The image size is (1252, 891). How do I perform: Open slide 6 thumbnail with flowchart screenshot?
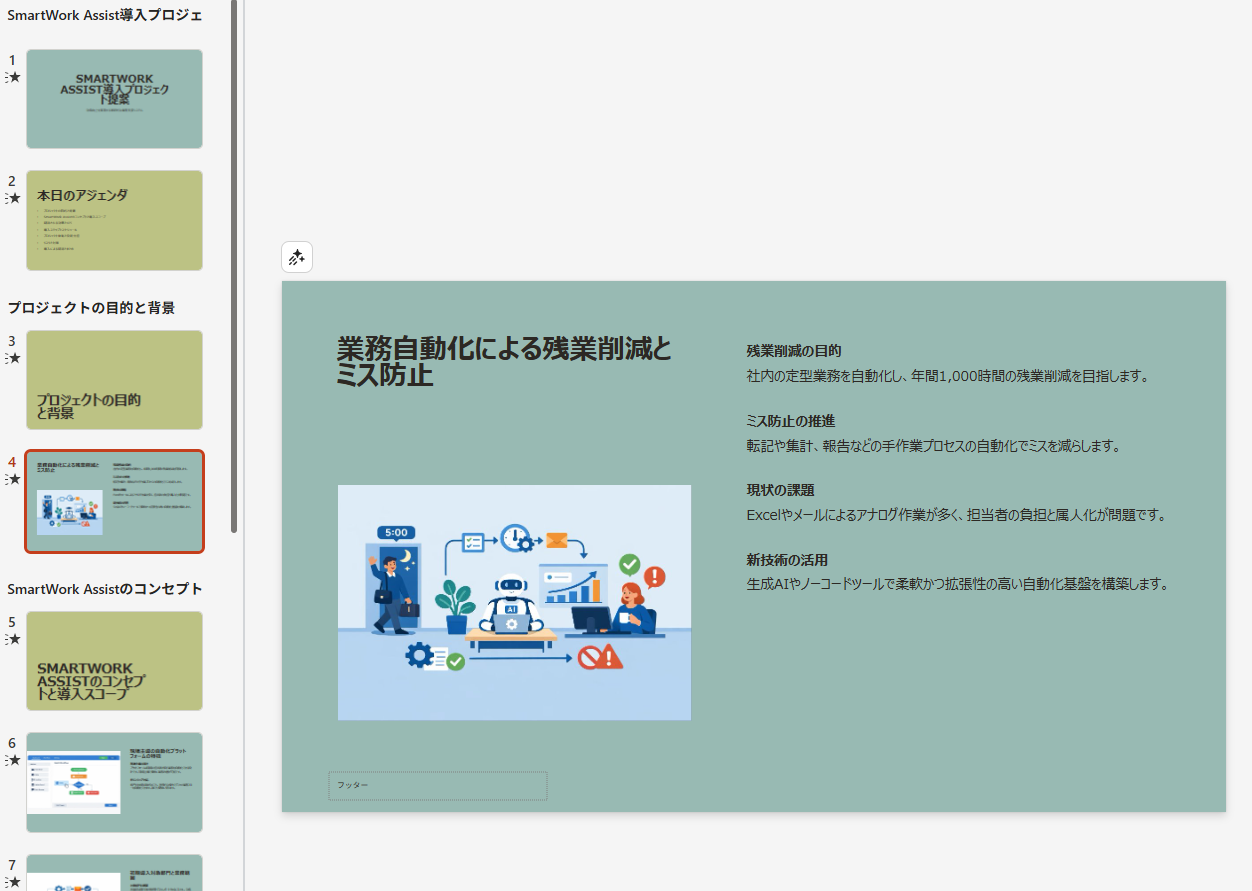[114, 782]
